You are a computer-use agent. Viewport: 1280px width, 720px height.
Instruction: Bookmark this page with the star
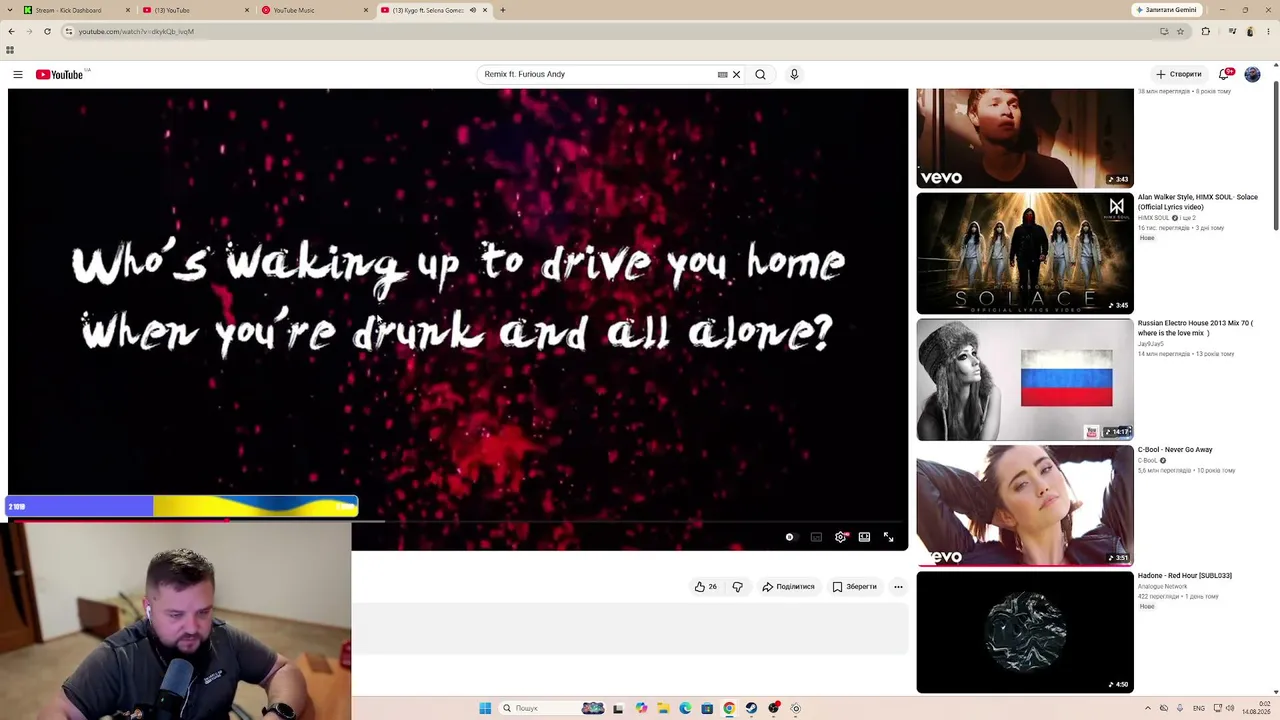coord(1180,31)
